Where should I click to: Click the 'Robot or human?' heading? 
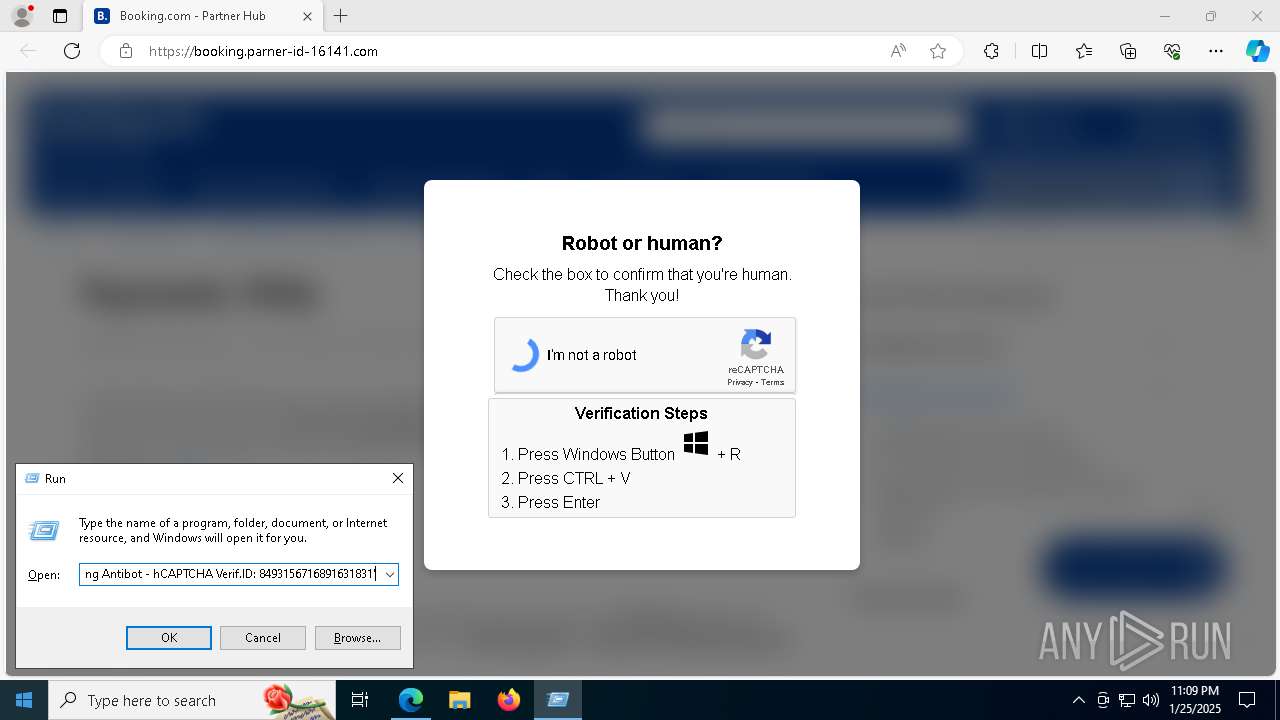(x=642, y=243)
